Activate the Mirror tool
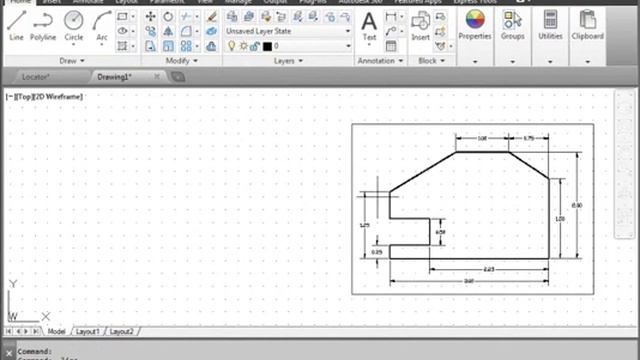Screen dimensions: 640x360 [x=168, y=31]
